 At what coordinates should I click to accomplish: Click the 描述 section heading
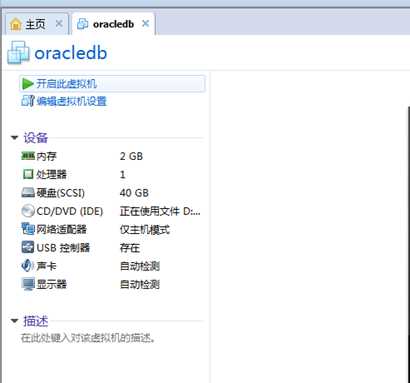36,321
